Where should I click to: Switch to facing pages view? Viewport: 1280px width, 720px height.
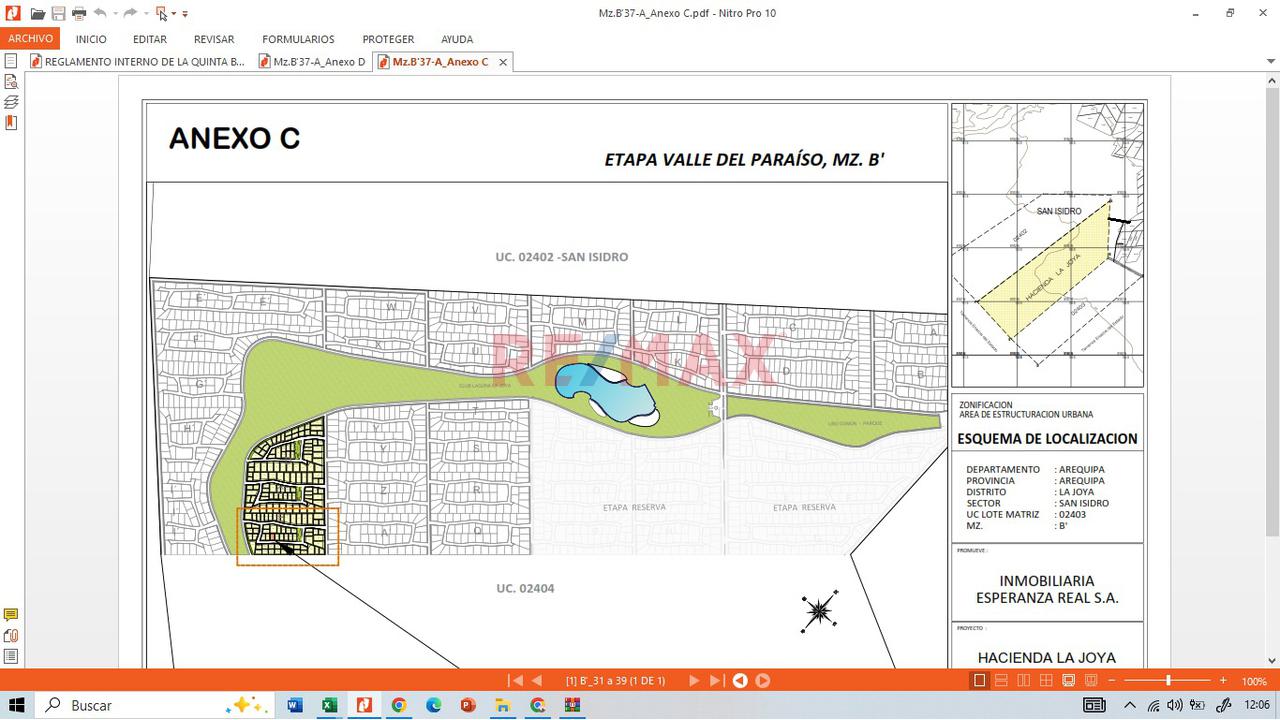point(1024,681)
